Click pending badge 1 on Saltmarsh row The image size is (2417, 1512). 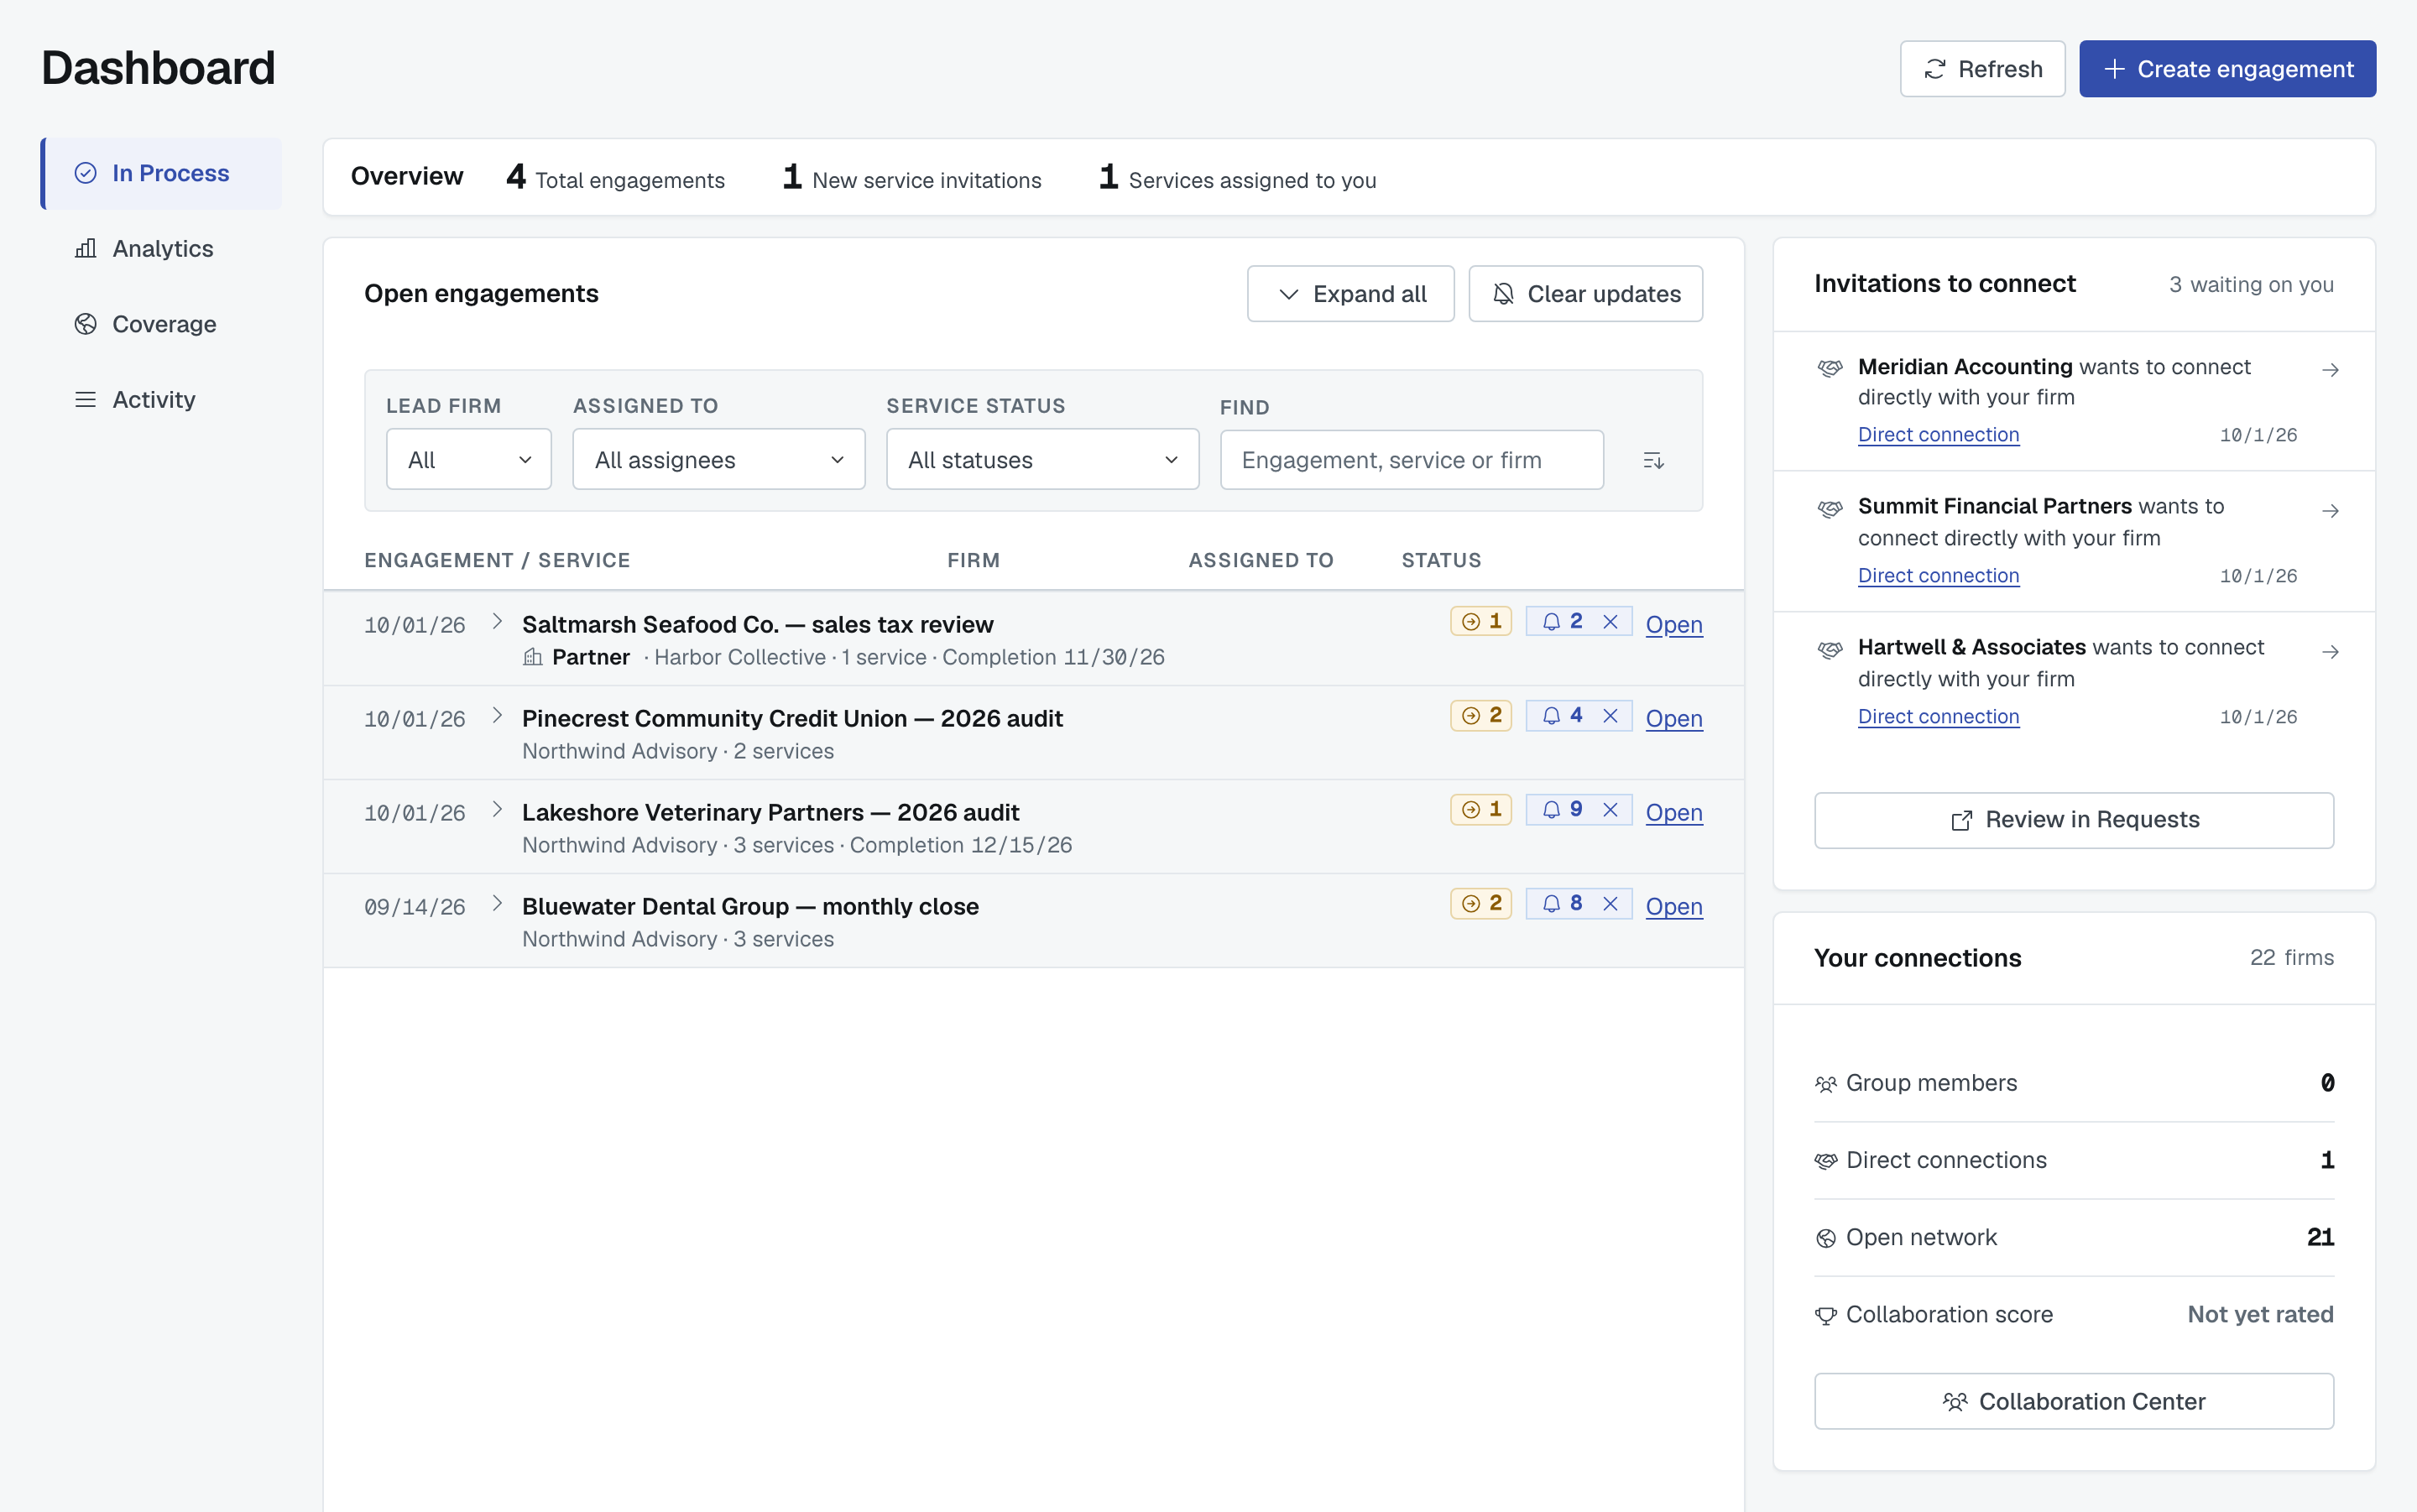pos(1481,621)
